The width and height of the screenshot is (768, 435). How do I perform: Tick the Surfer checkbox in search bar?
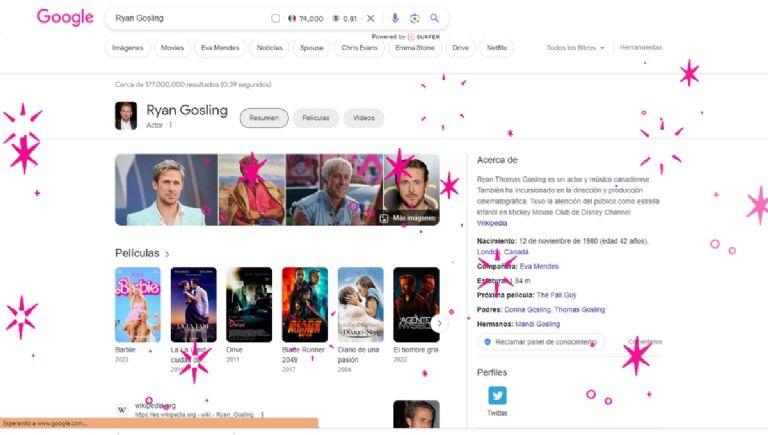point(275,18)
